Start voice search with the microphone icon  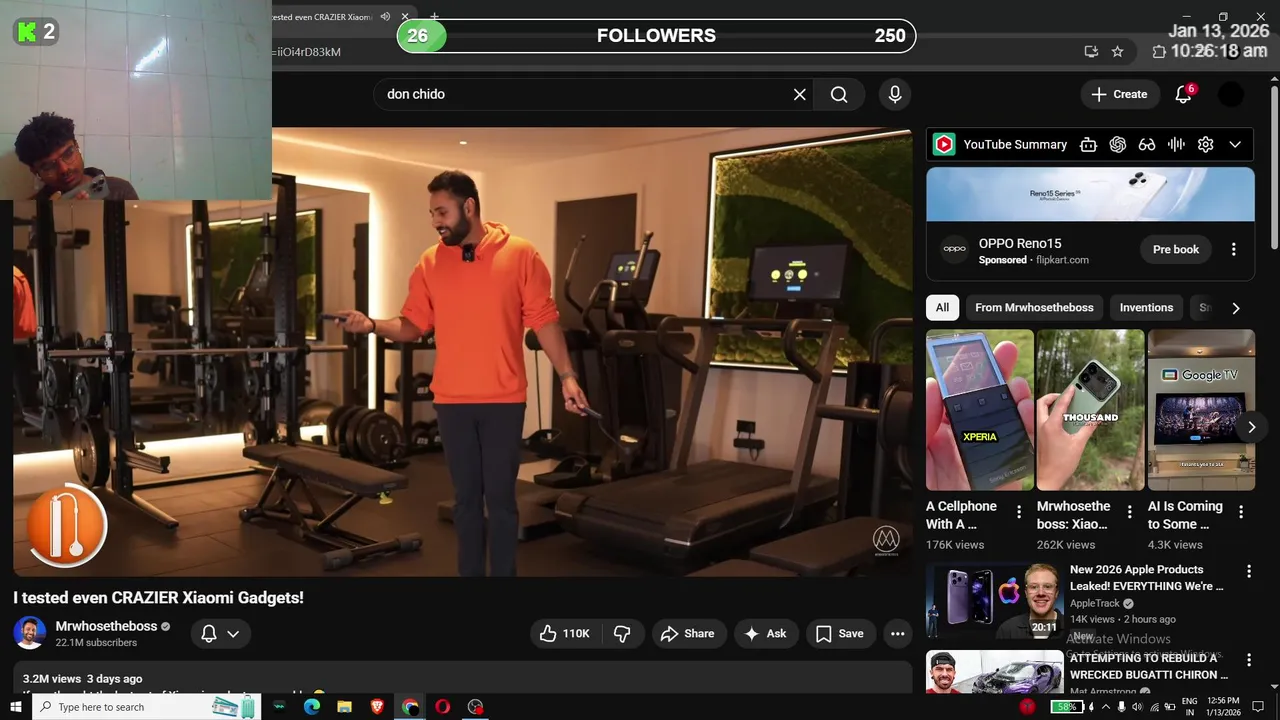point(895,94)
